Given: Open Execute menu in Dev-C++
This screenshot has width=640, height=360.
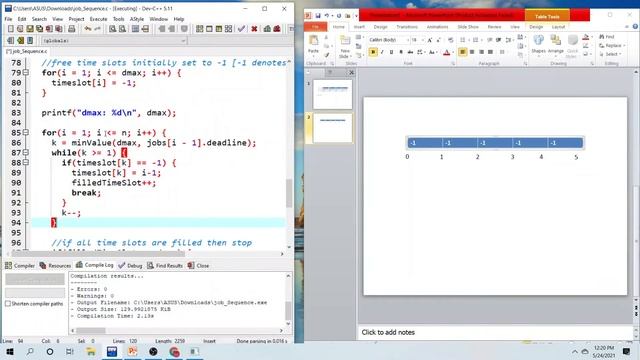Looking at the screenshot, I should [x=98, y=19].
